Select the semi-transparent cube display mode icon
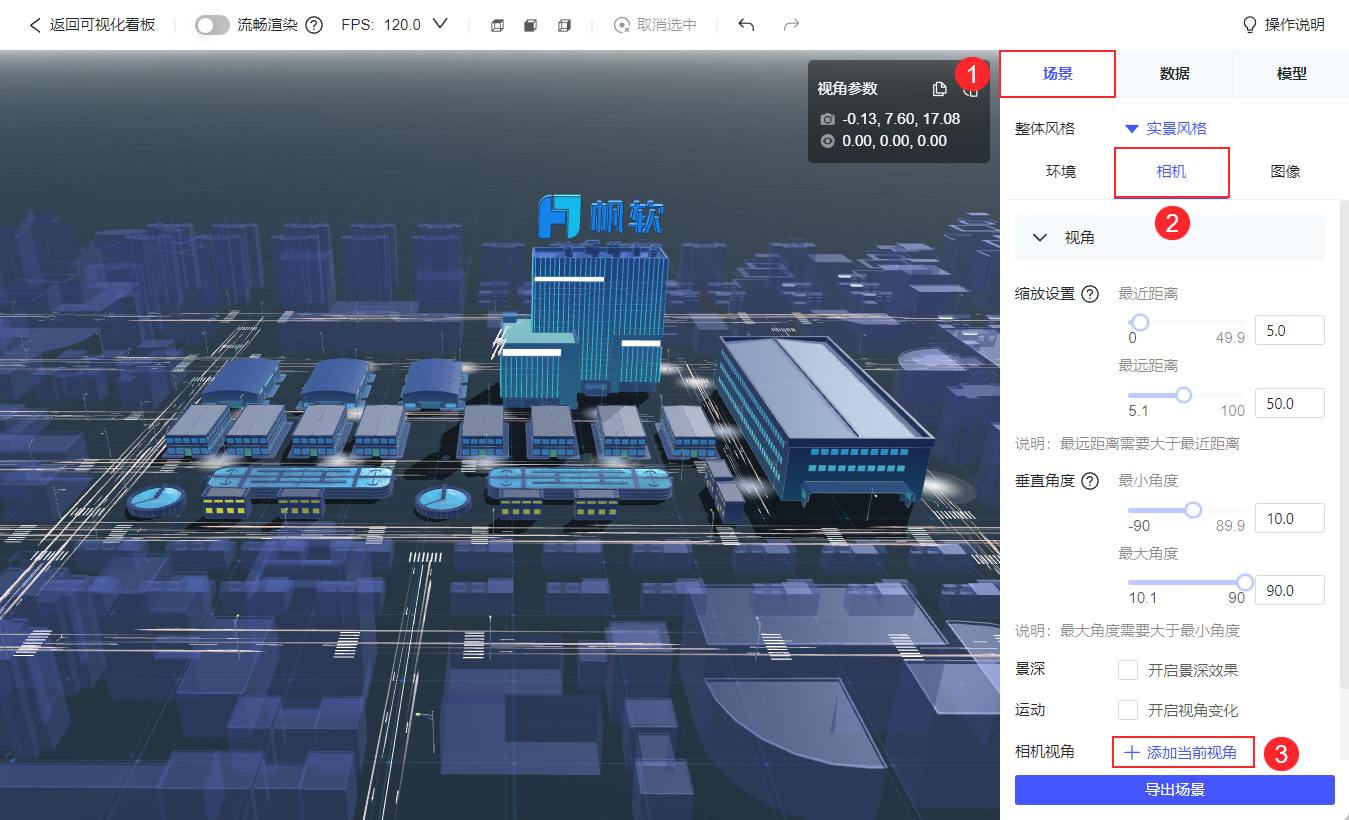 pyautogui.click(x=564, y=25)
